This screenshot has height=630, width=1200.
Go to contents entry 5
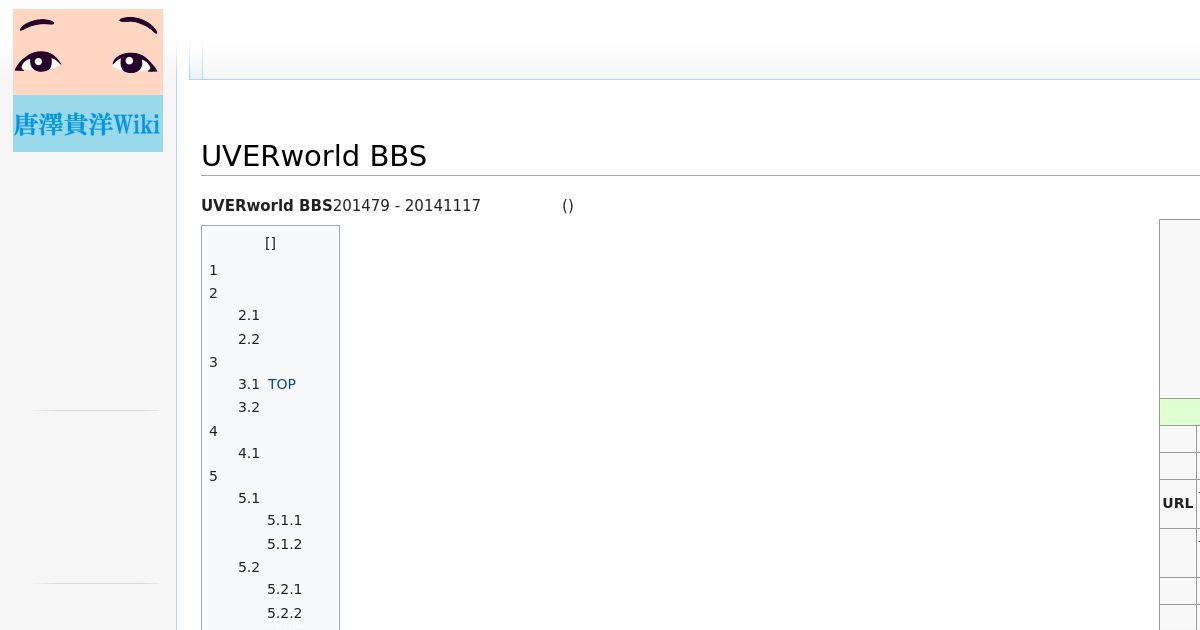213,476
